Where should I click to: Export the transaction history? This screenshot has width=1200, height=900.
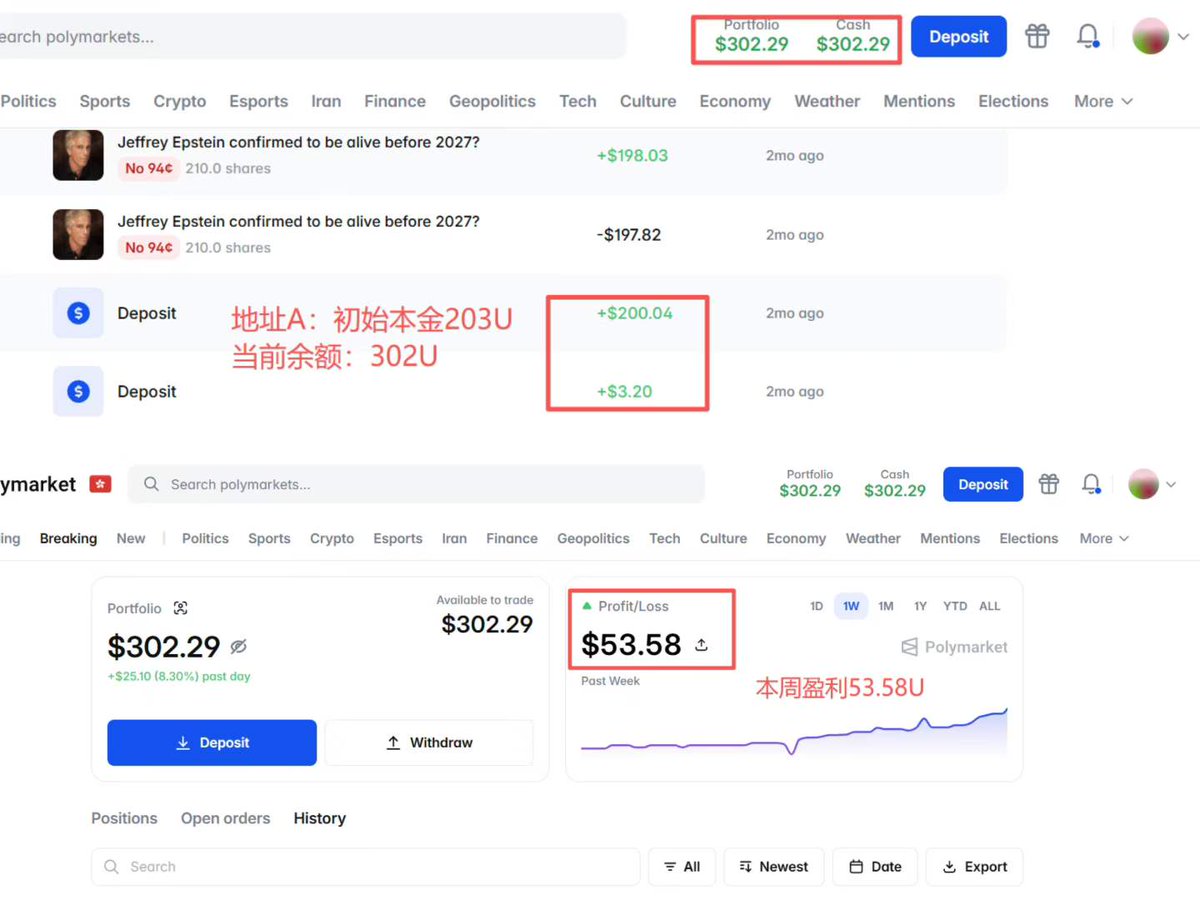[974, 867]
